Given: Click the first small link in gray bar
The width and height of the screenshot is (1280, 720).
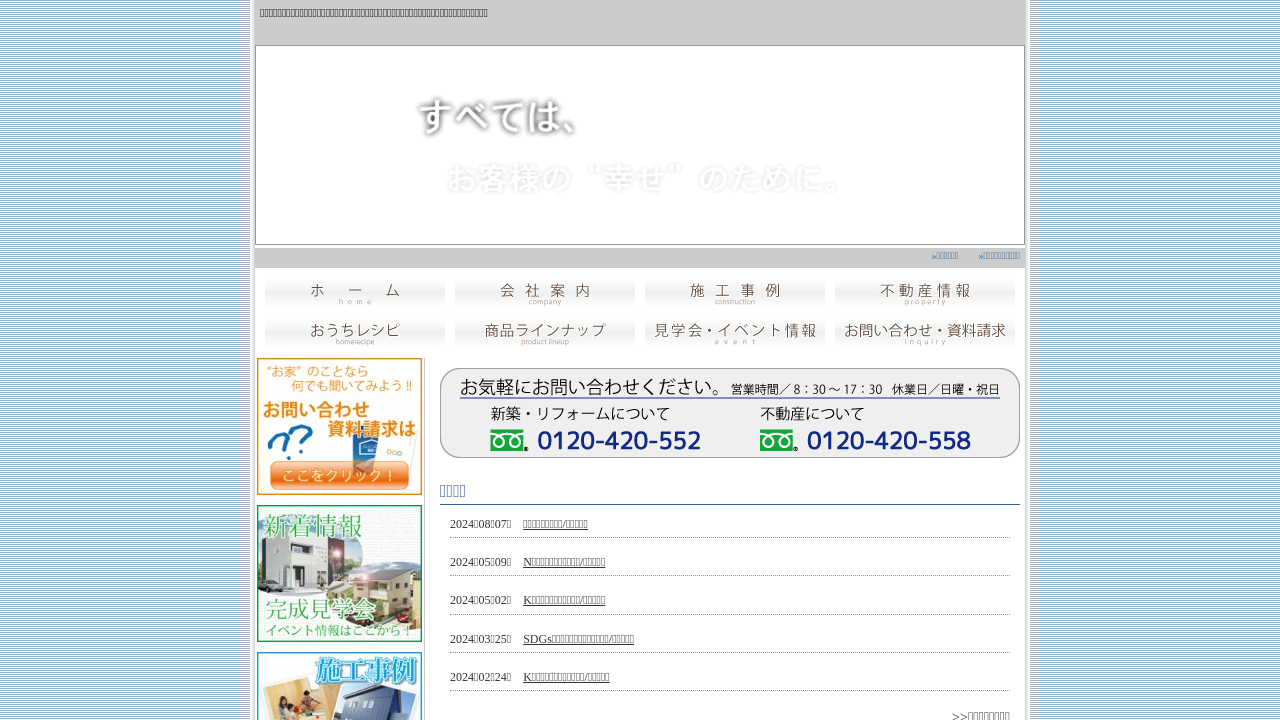Looking at the screenshot, I should (945, 256).
